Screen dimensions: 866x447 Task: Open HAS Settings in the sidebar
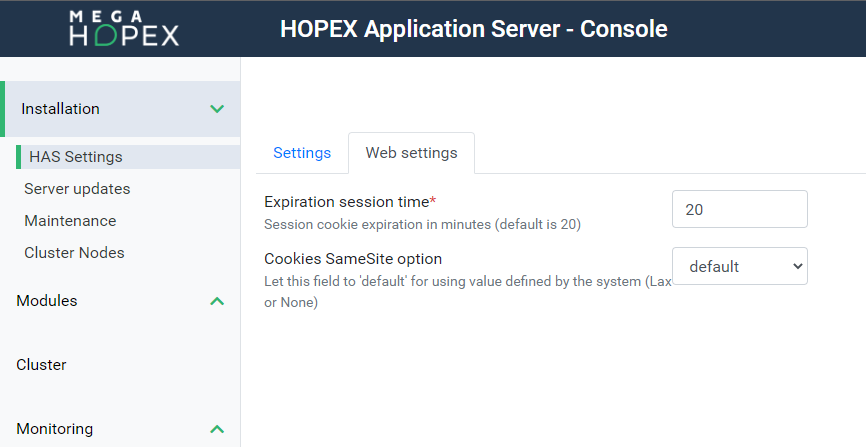pos(76,157)
